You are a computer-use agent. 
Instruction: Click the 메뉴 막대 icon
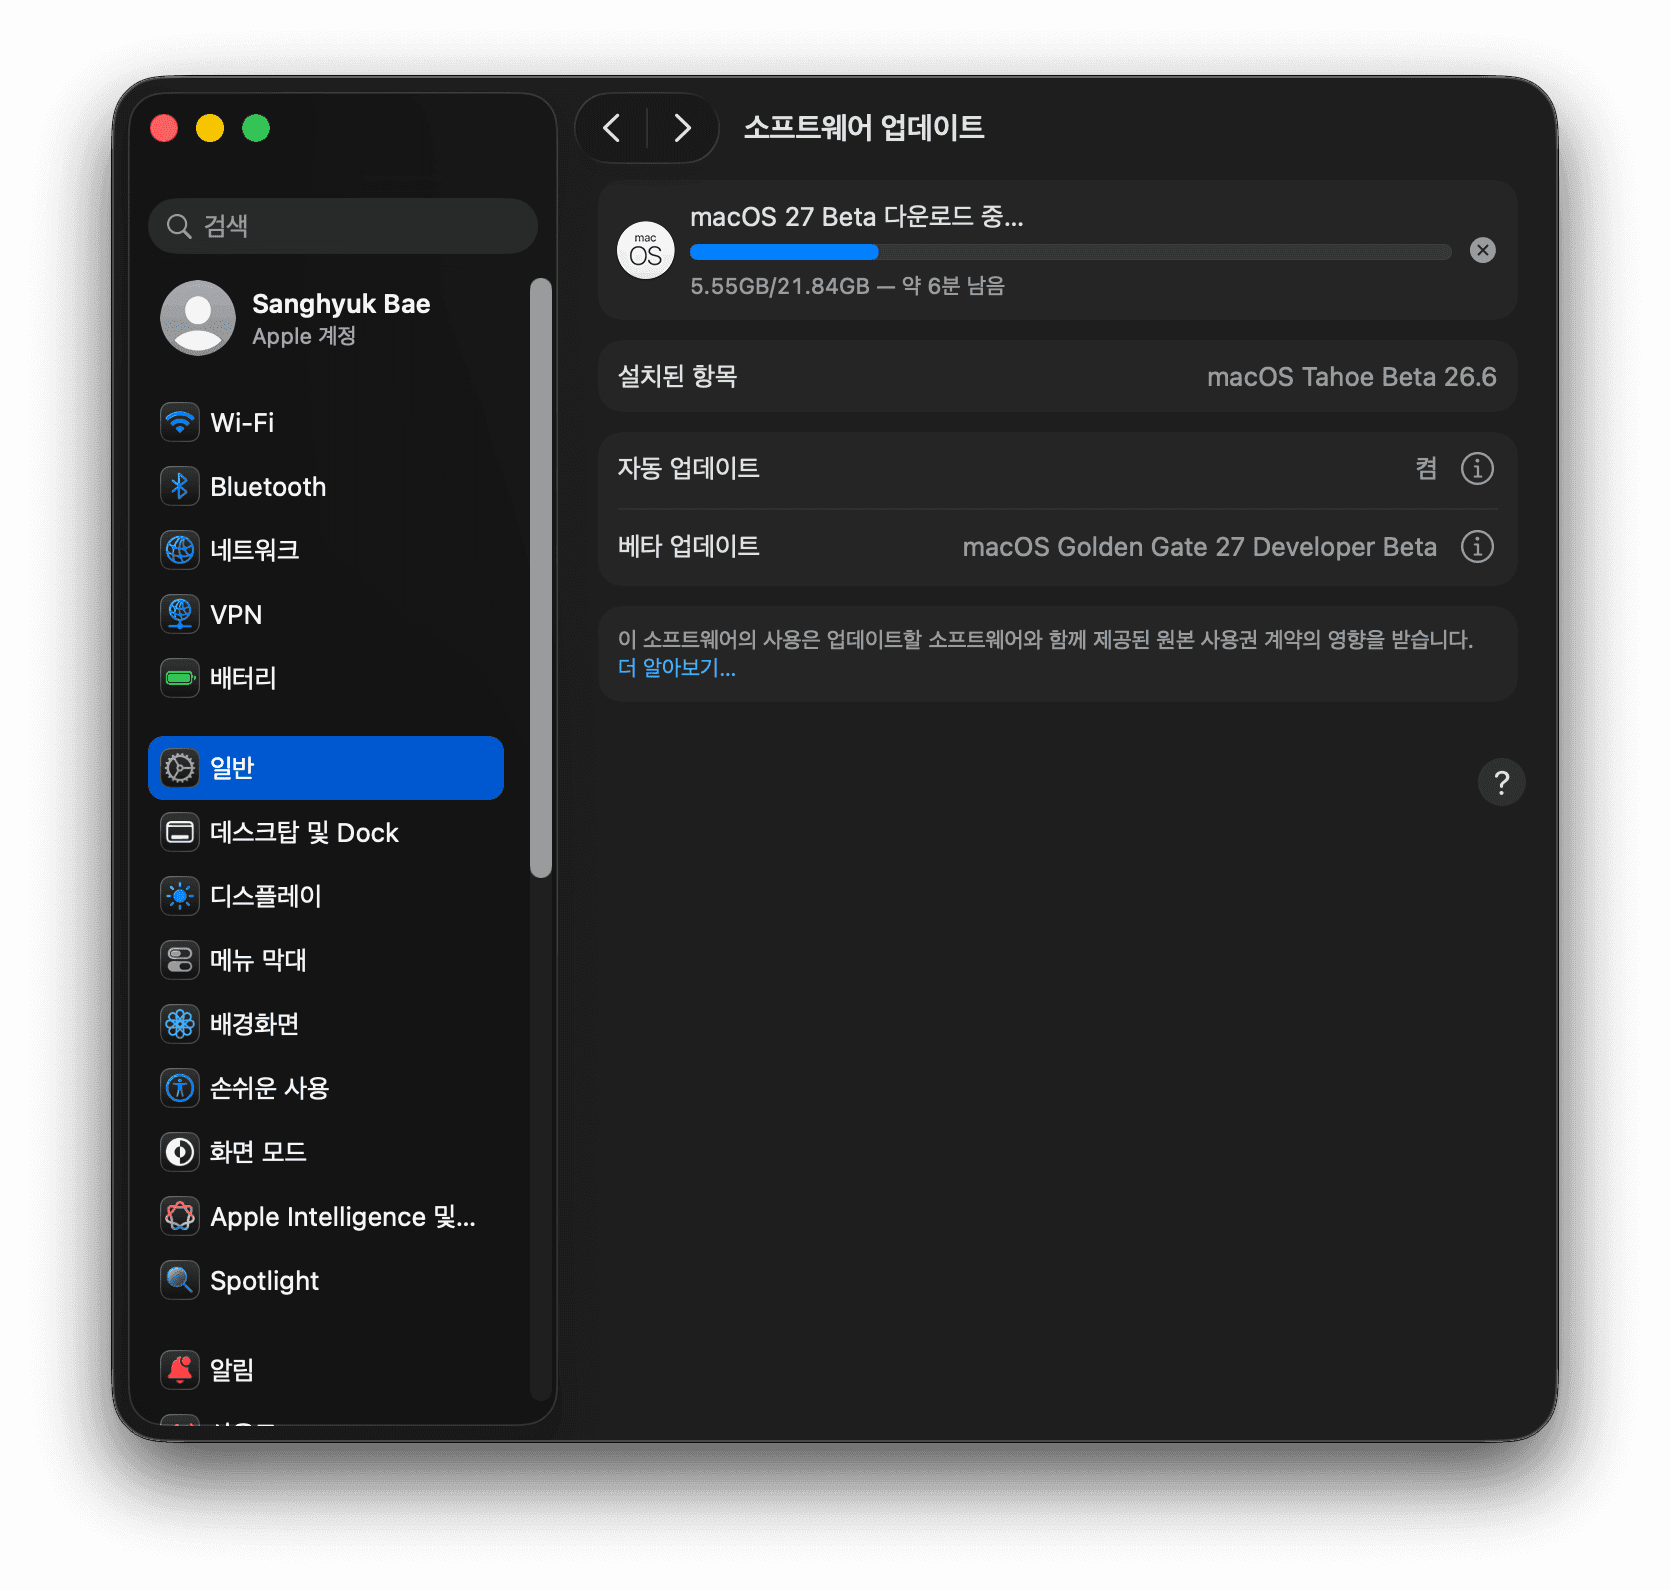pos(180,960)
